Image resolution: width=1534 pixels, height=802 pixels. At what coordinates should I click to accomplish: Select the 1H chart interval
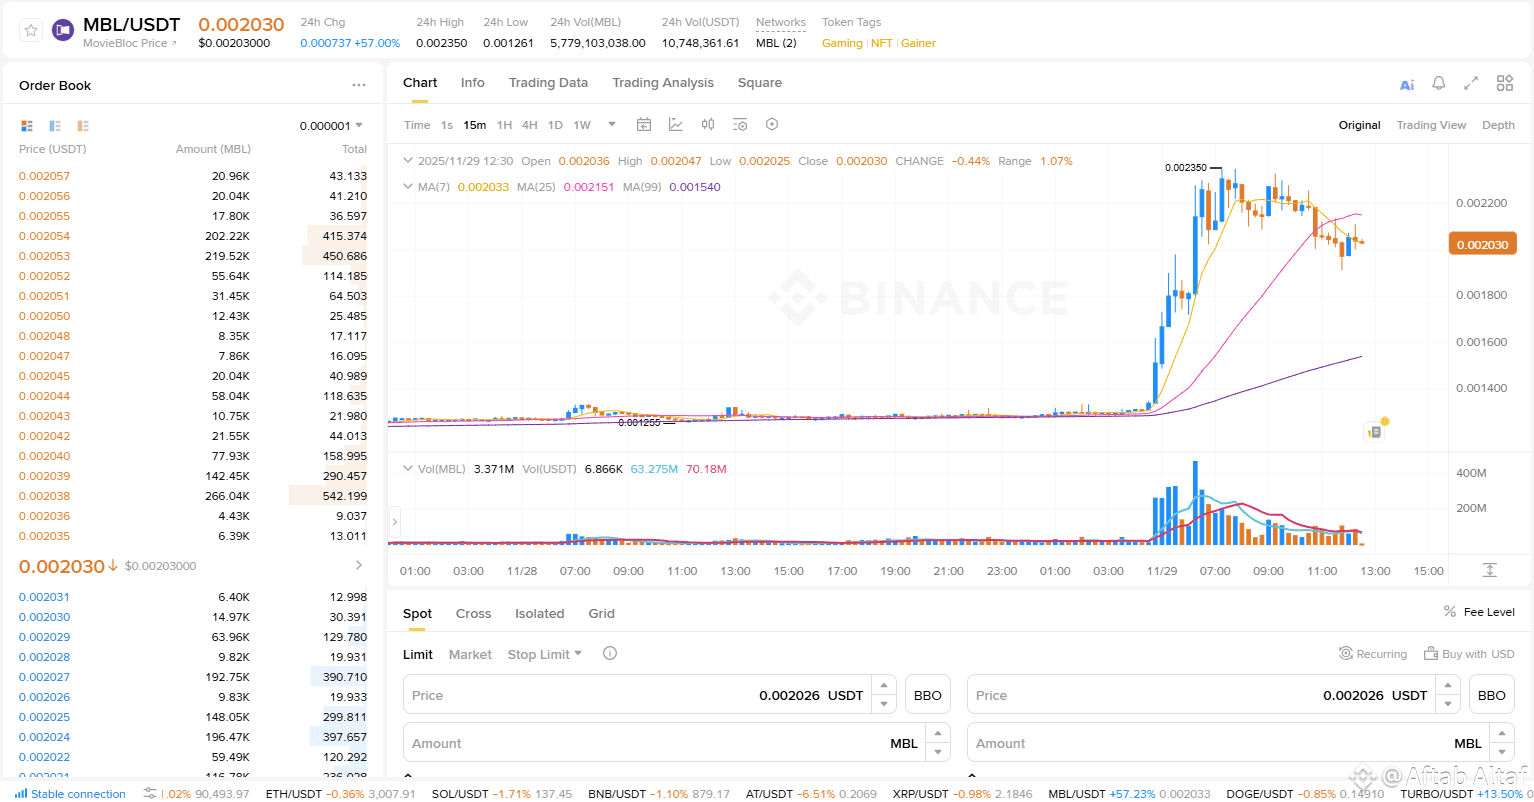504,125
